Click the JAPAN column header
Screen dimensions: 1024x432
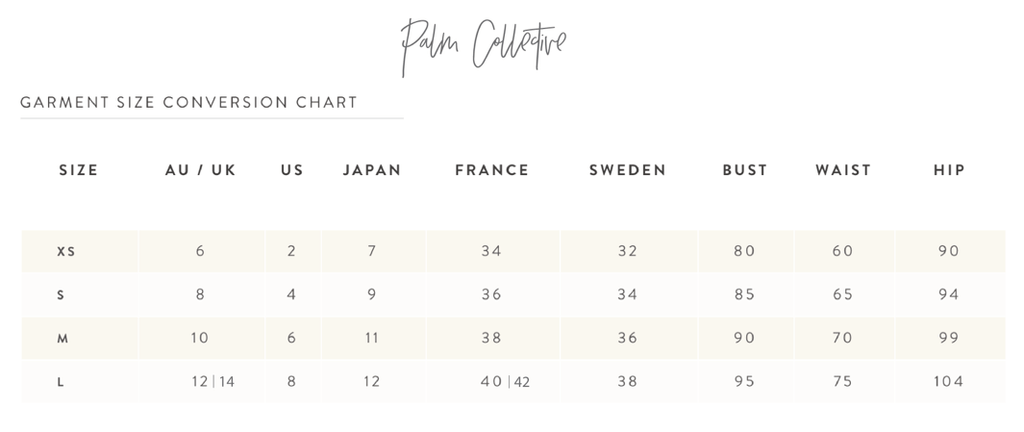click(372, 170)
